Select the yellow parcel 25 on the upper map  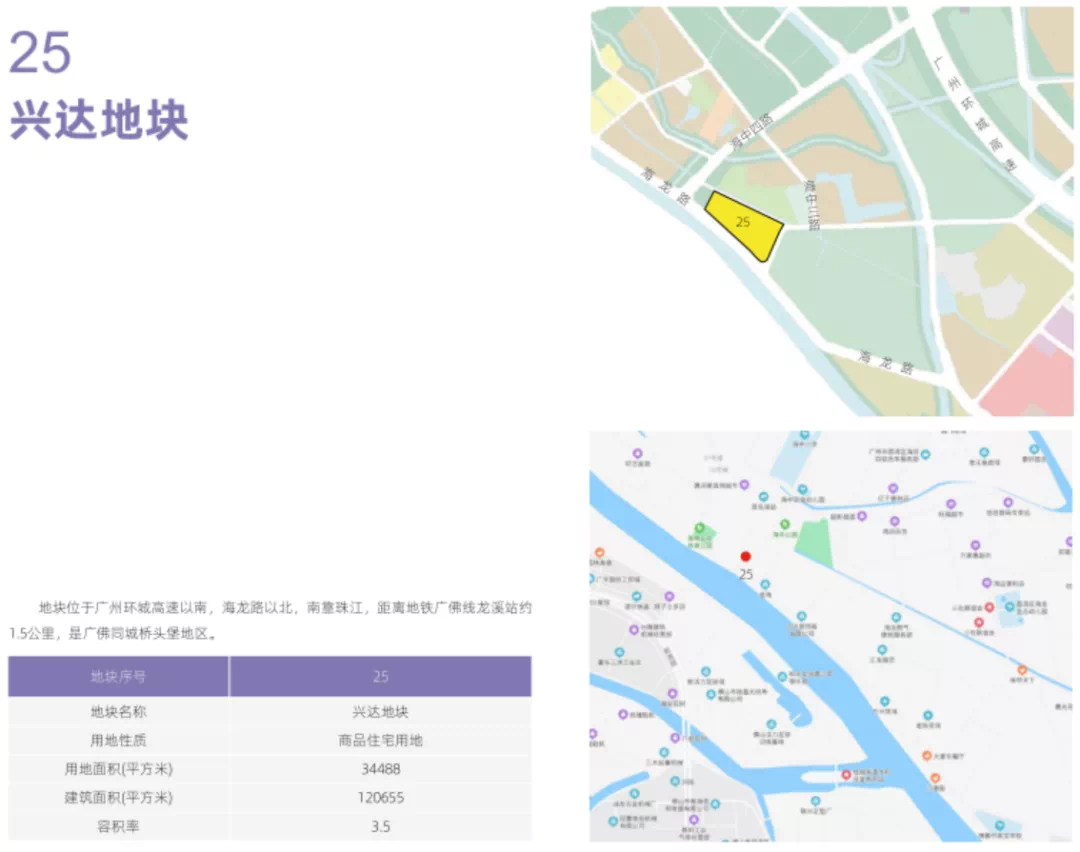pyautogui.click(x=745, y=226)
